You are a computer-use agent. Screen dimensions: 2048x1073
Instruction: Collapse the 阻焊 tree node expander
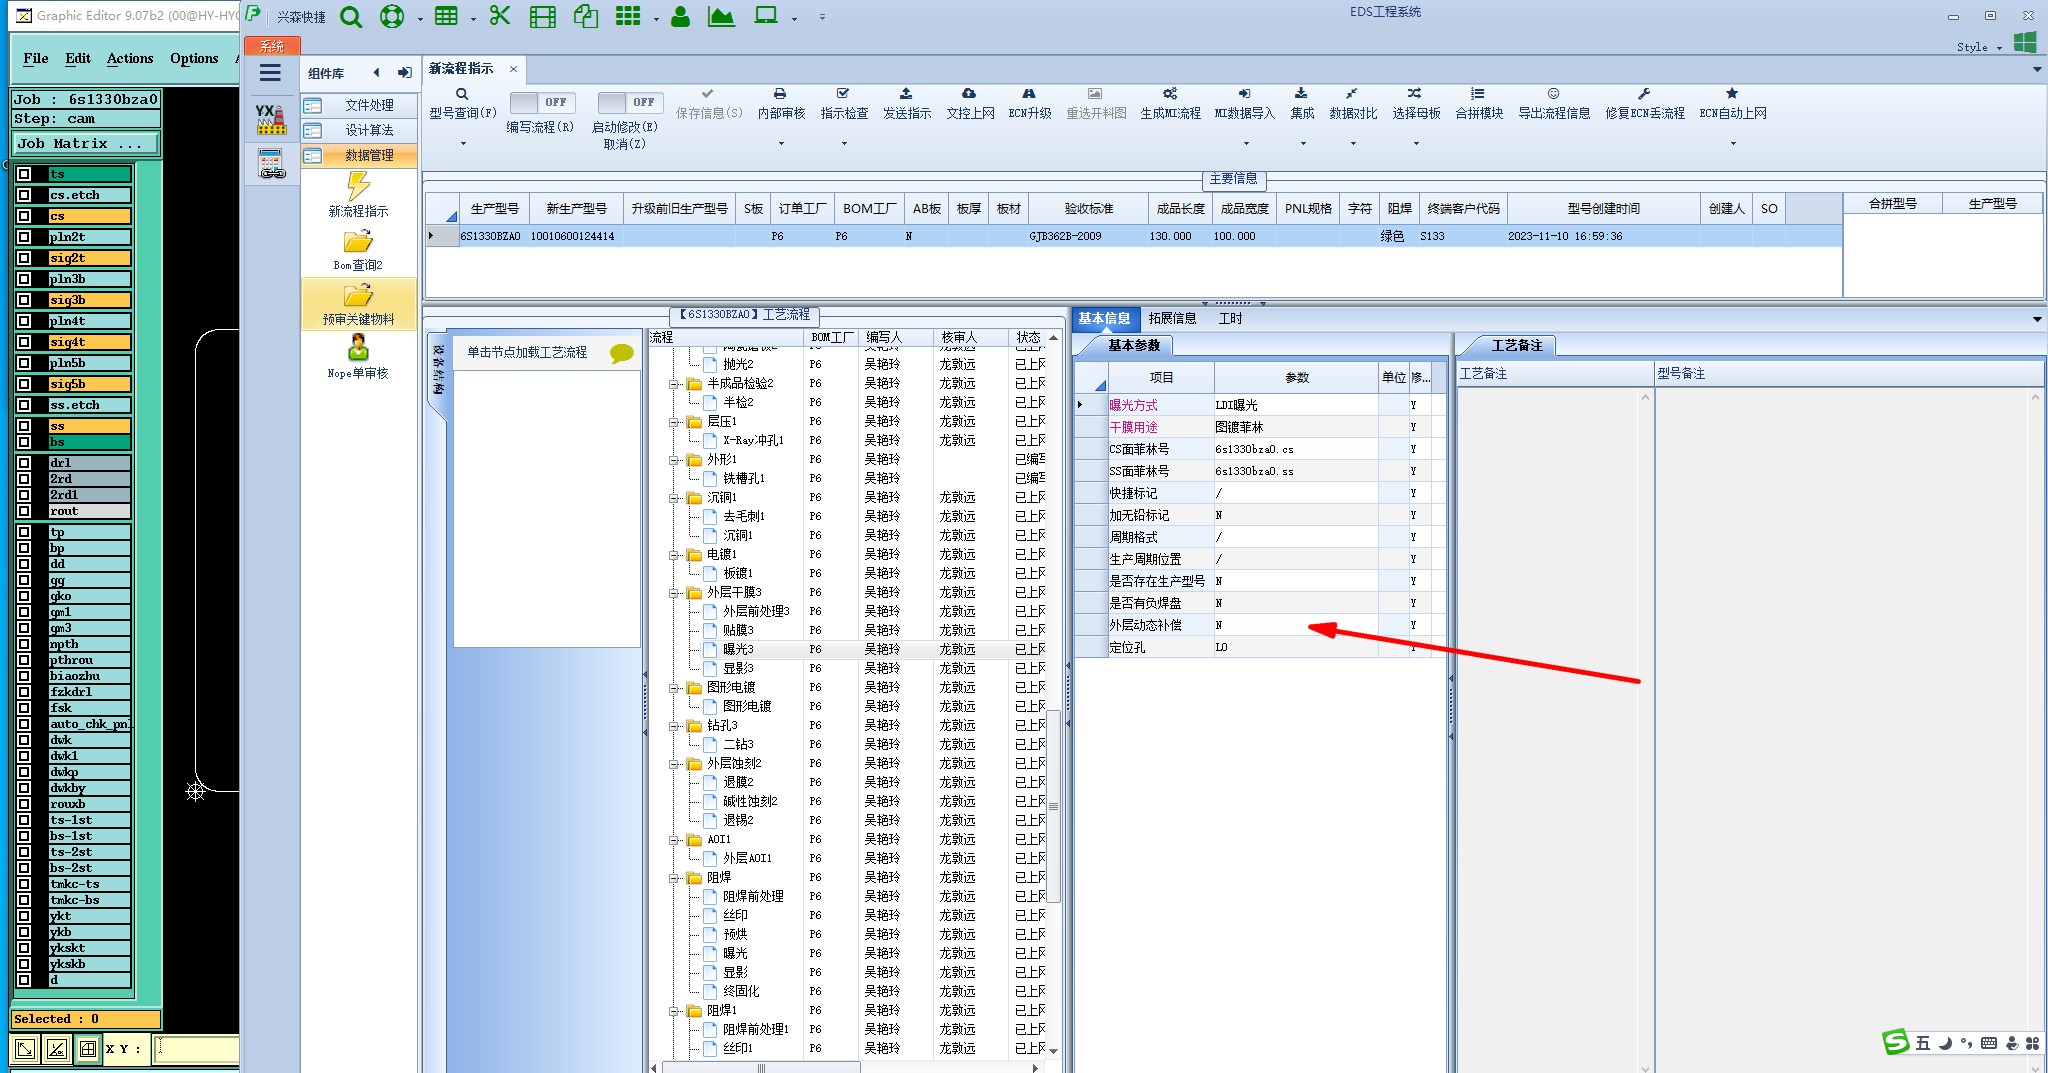[675, 878]
